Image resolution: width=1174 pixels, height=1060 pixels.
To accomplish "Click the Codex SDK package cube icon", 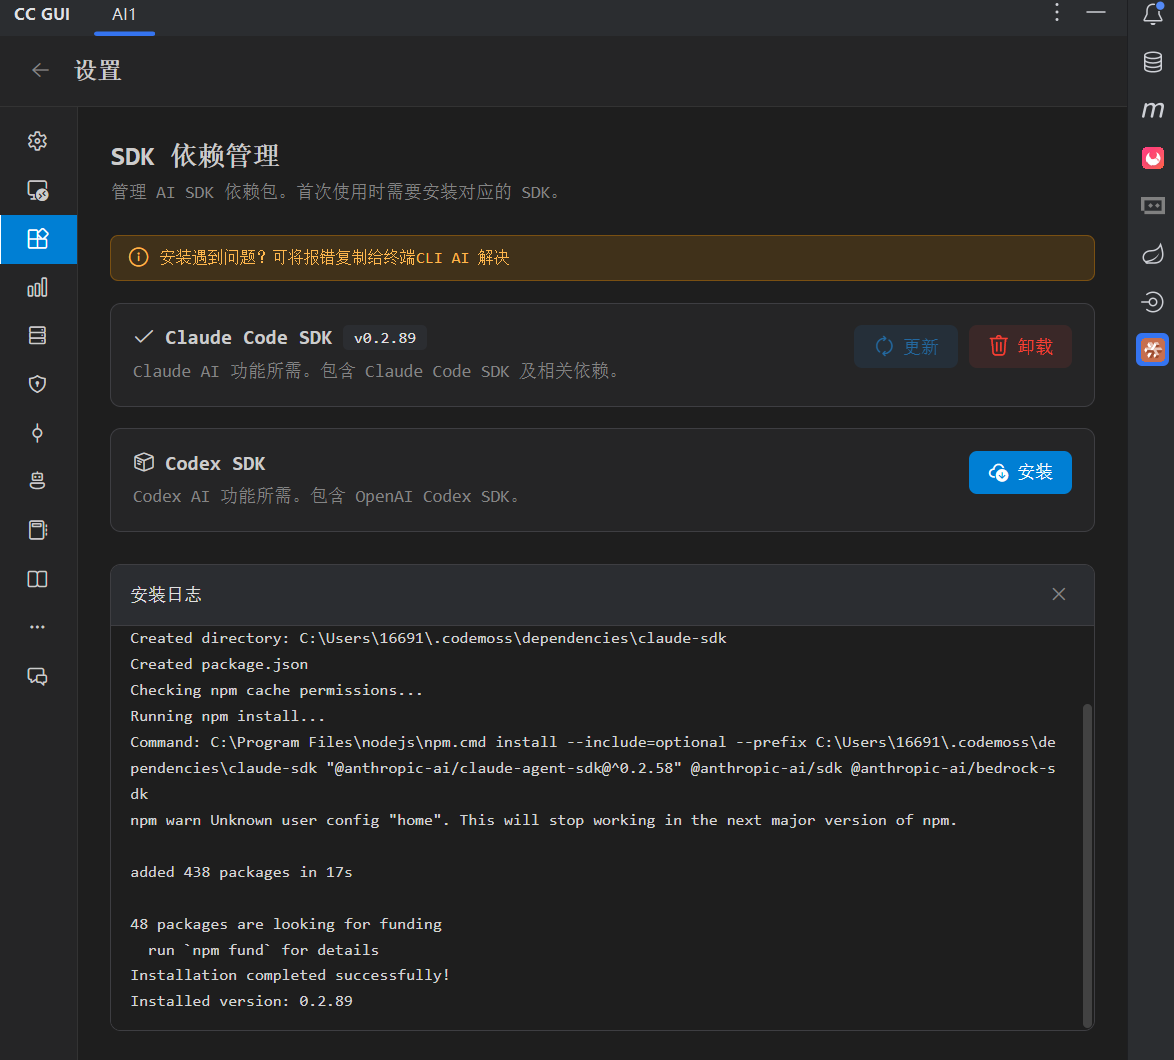I will tap(144, 462).
